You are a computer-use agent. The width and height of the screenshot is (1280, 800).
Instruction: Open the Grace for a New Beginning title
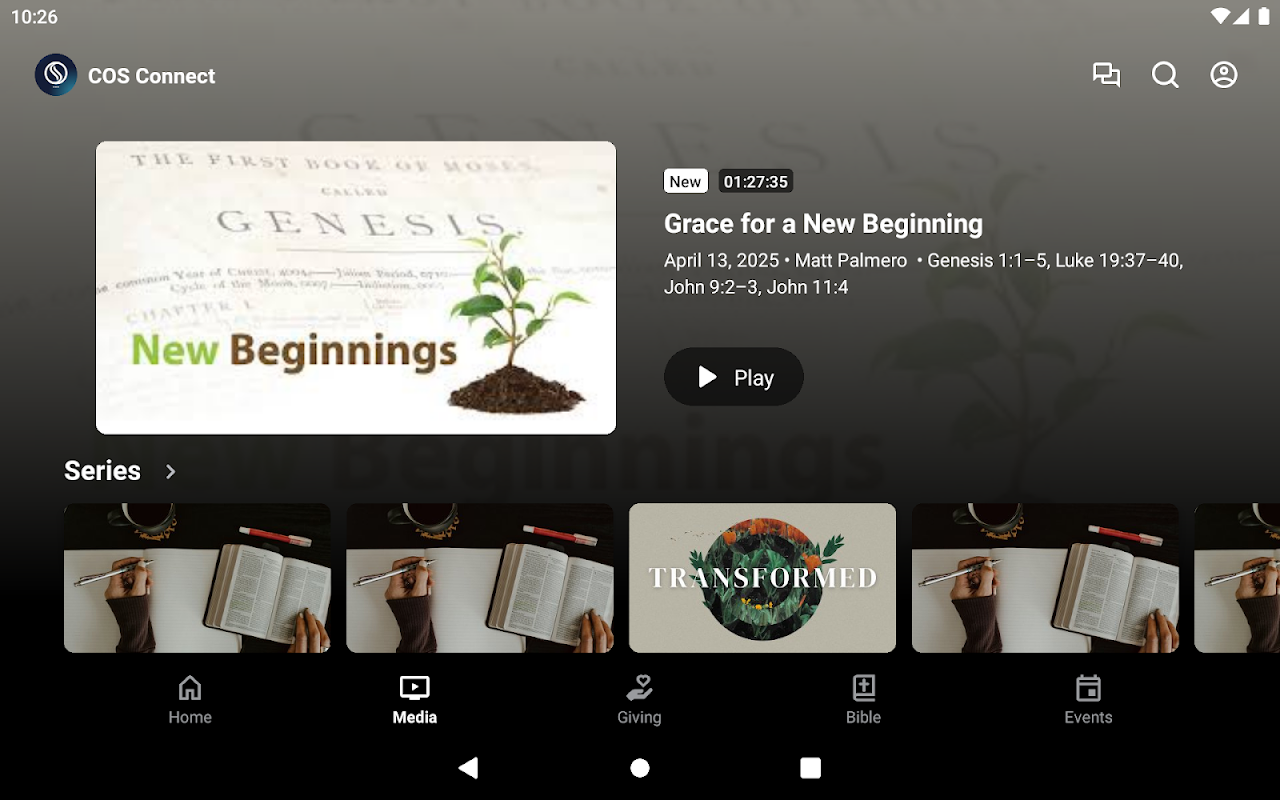(823, 224)
